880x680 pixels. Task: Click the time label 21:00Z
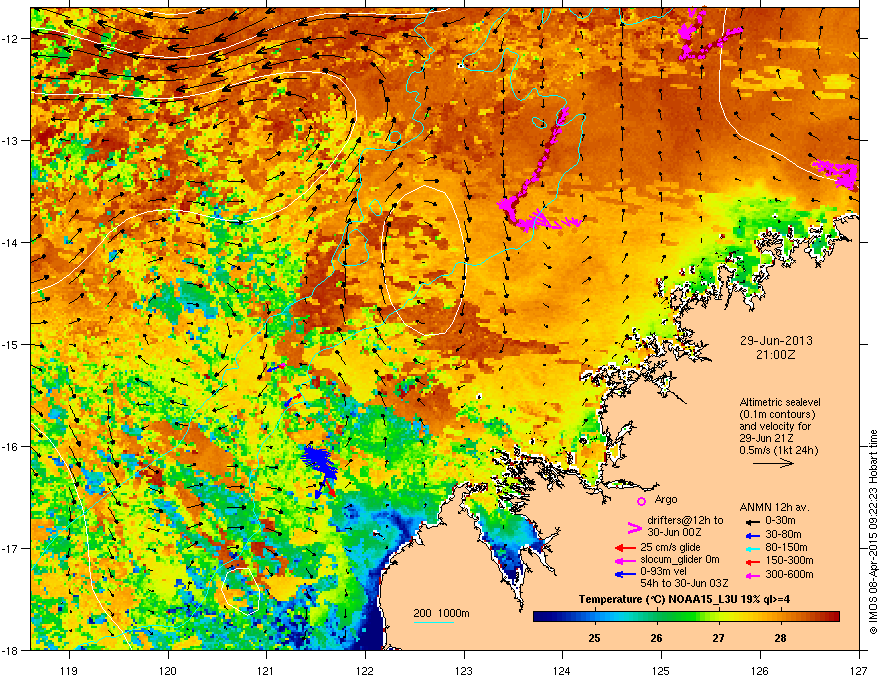click(x=776, y=355)
